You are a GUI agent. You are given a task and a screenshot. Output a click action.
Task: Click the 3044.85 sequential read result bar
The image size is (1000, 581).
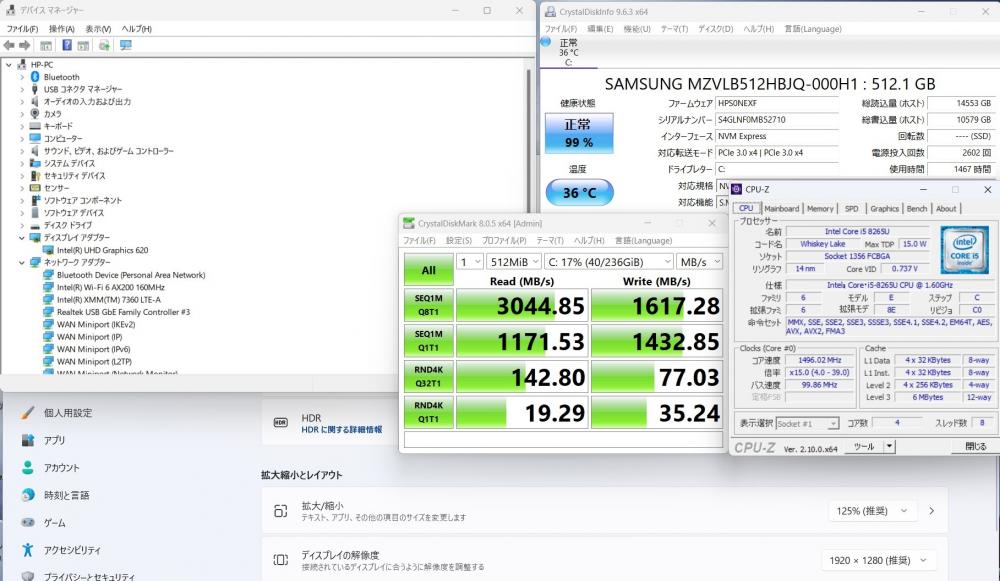coord(522,305)
